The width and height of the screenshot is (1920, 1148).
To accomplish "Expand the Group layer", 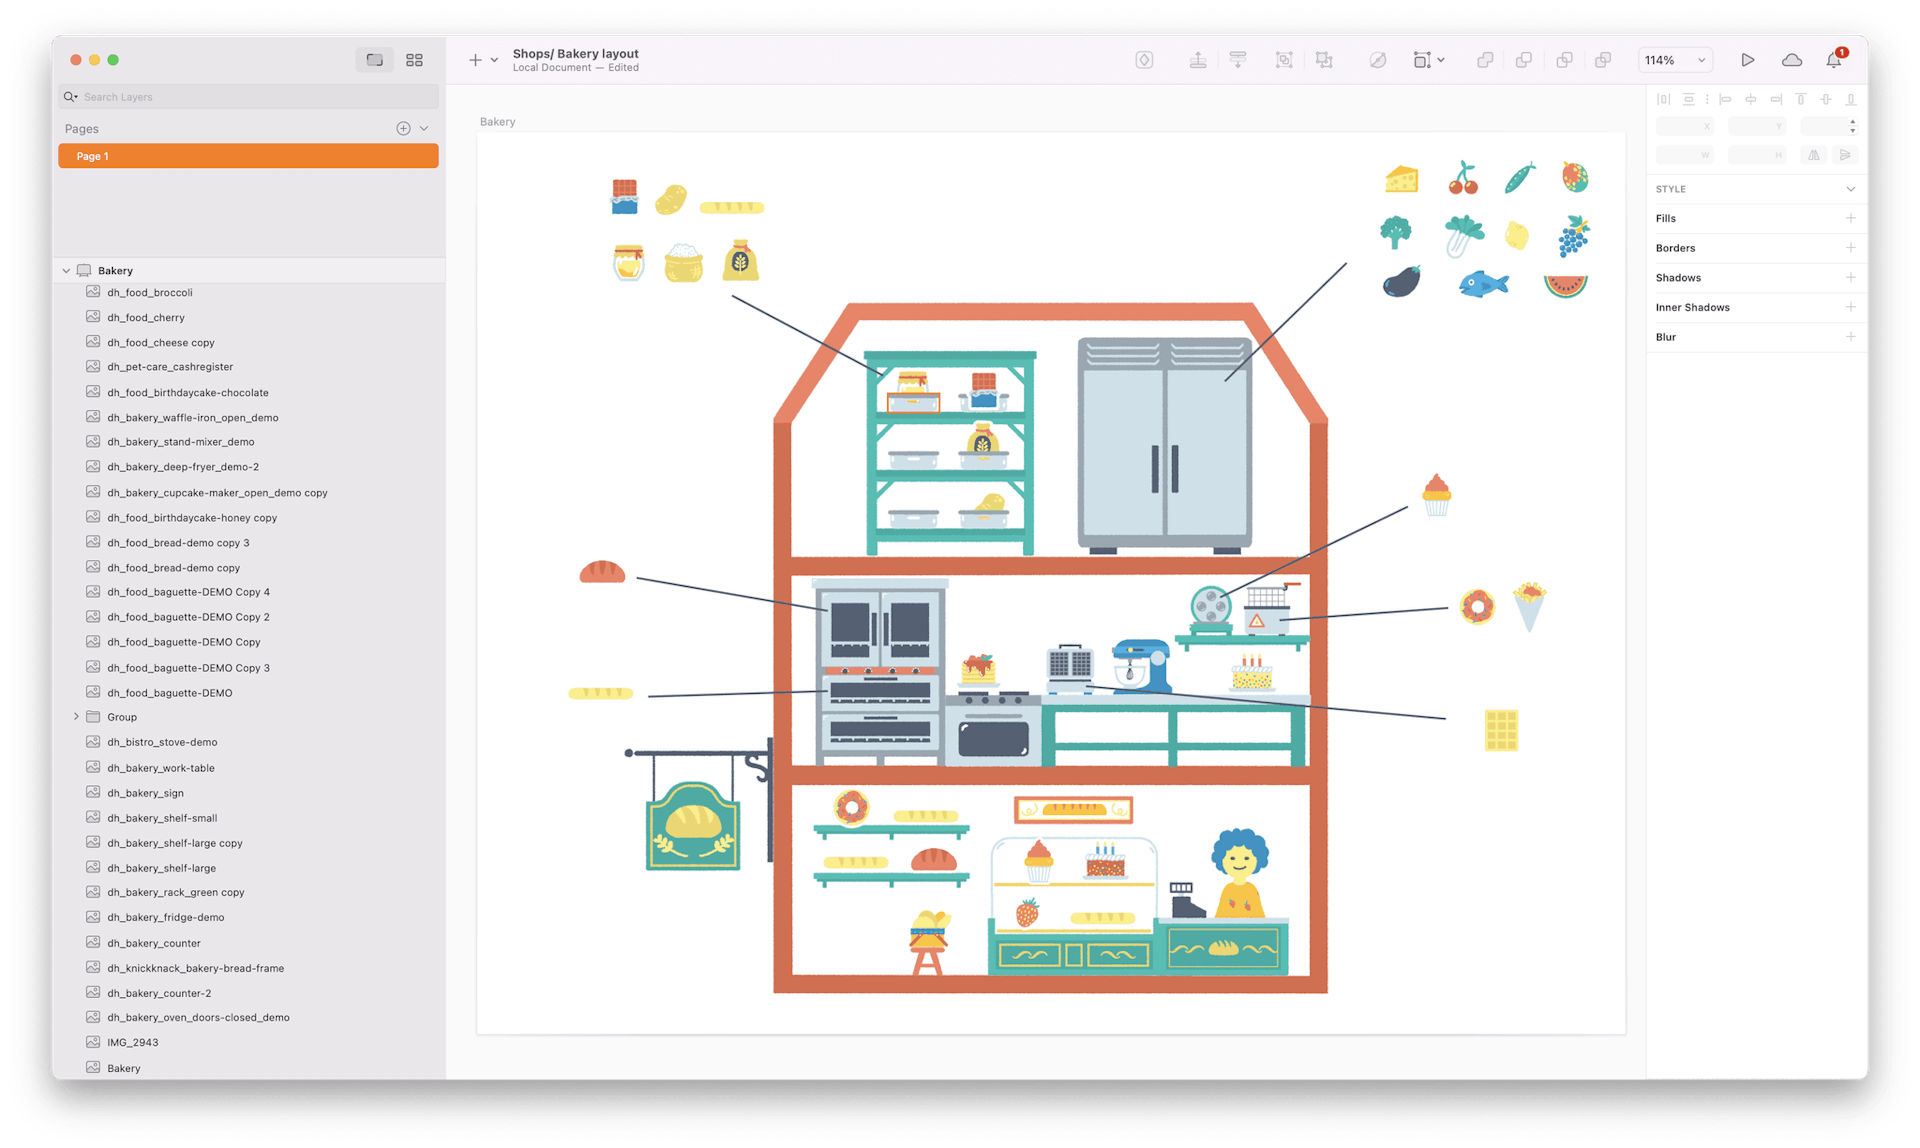I will pyautogui.click(x=76, y=717).
